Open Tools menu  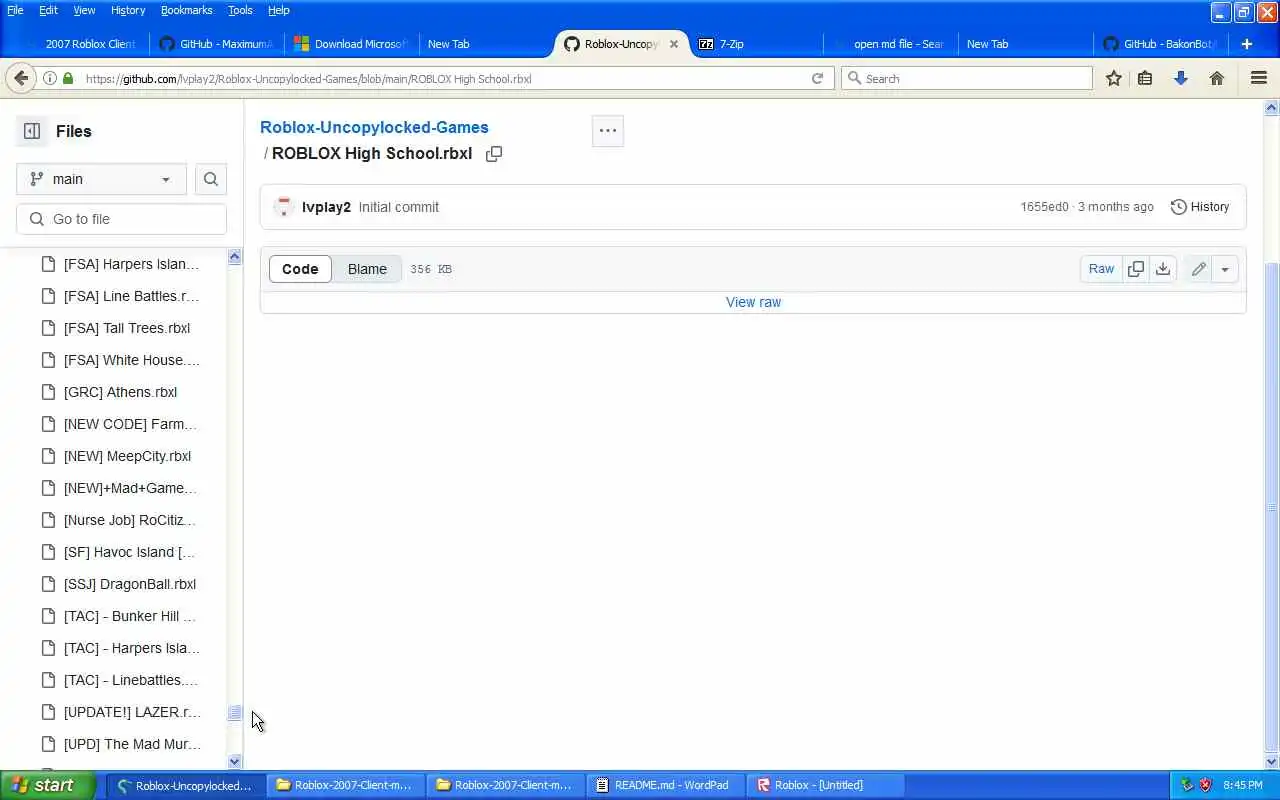(240, 10)
